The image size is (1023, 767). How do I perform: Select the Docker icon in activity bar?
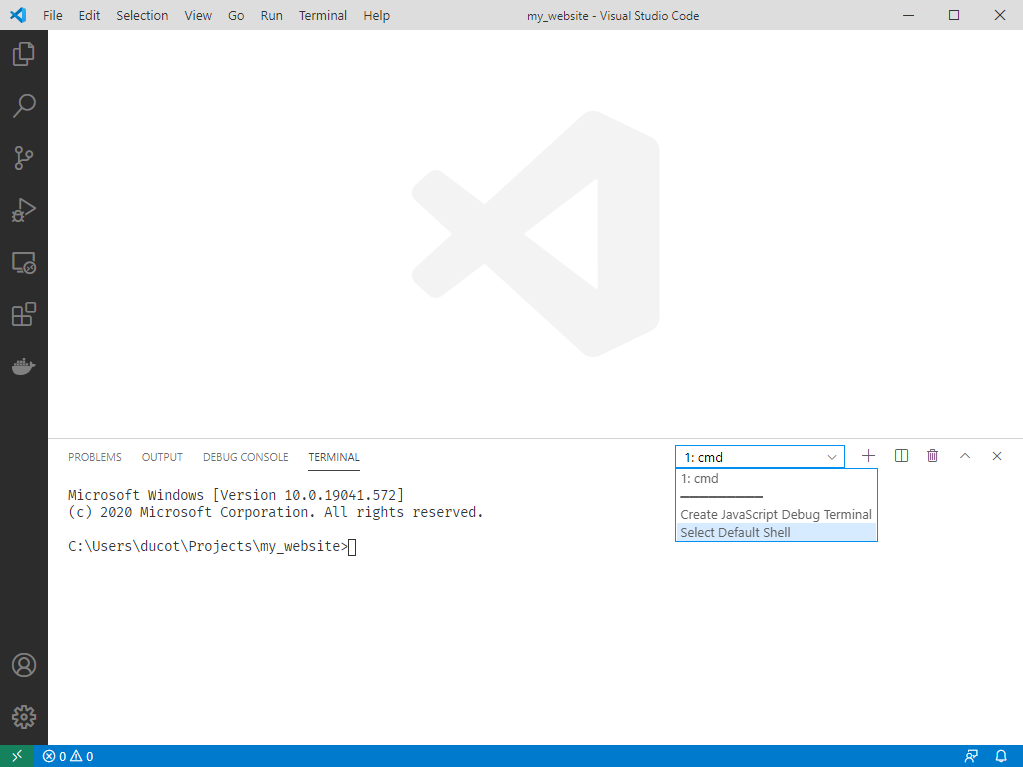[23, 365]
